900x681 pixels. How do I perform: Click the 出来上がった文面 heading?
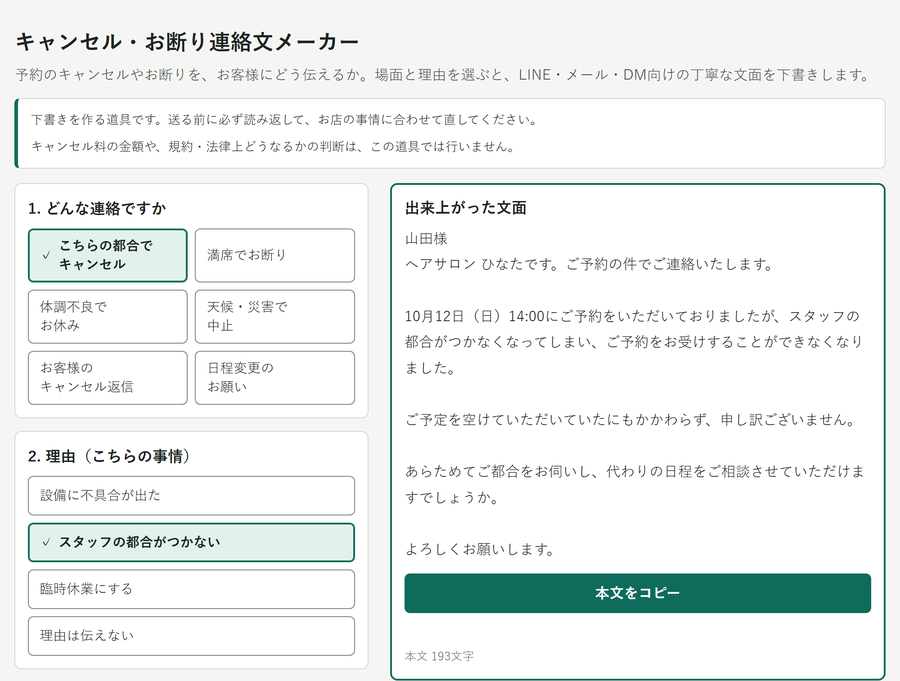click(465, 208)
